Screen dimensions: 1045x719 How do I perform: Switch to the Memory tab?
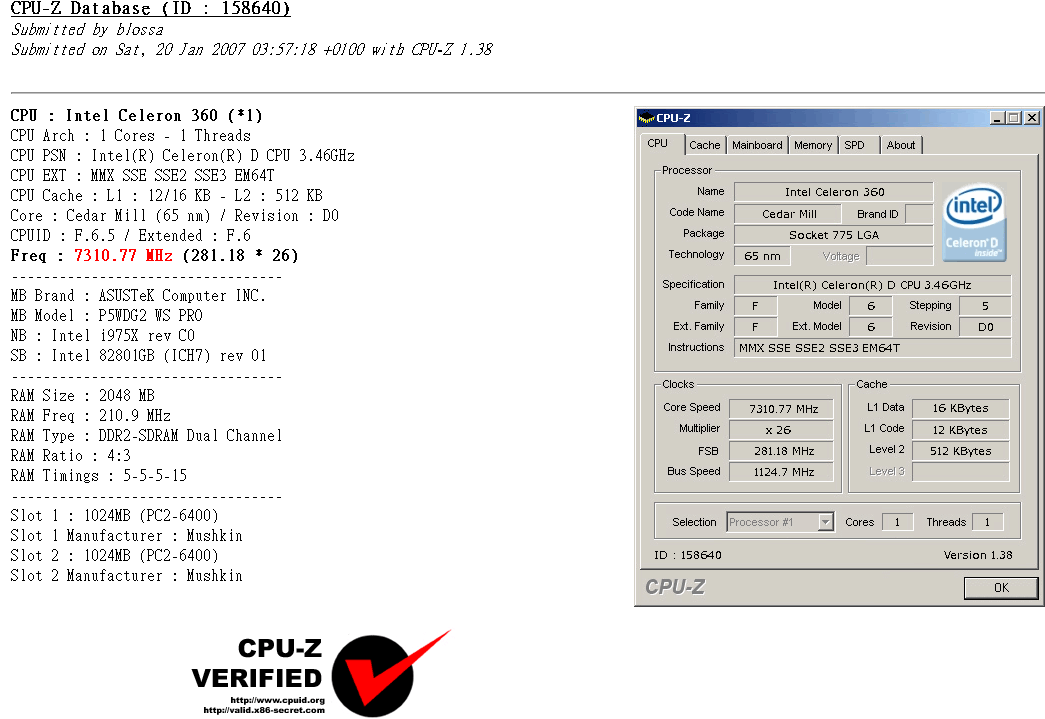813,145
